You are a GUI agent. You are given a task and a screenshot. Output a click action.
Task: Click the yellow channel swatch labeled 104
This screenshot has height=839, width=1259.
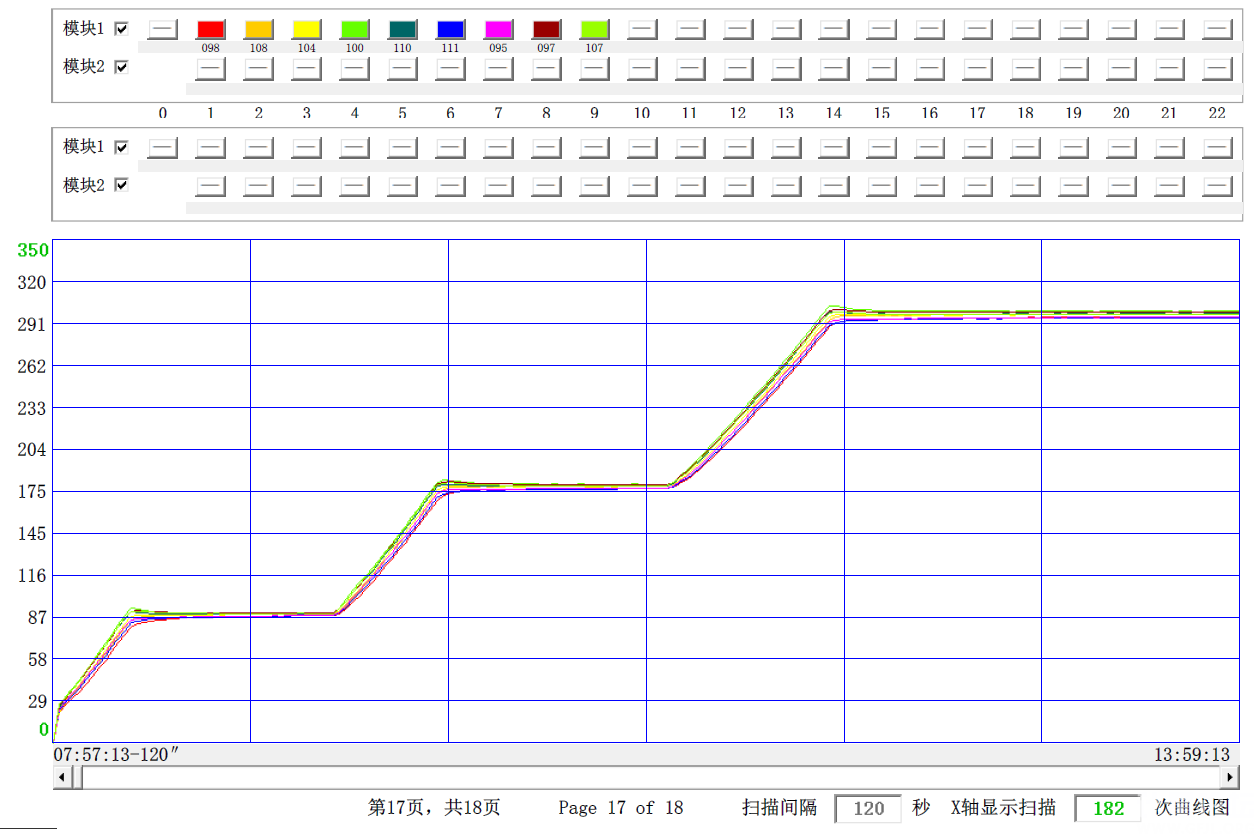coord(306,29)
